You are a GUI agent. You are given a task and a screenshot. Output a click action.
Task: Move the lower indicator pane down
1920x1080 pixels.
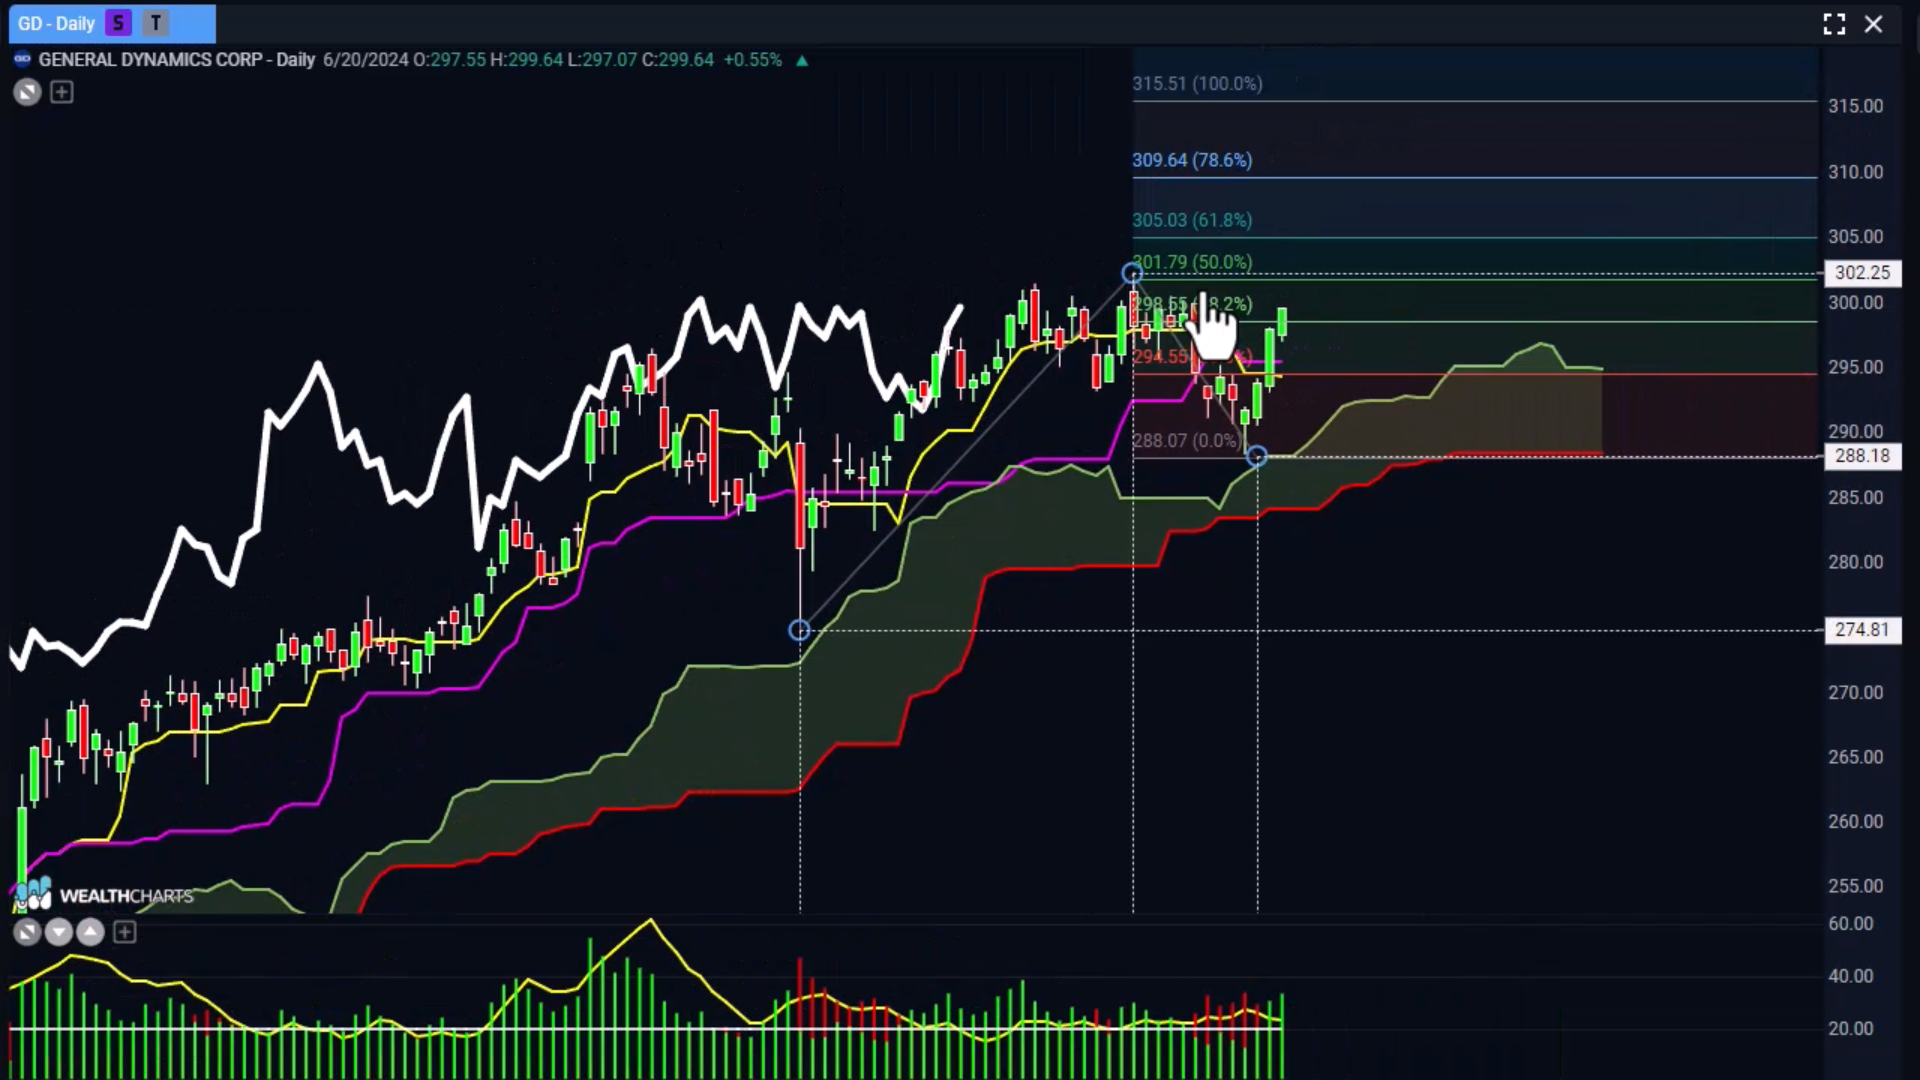point(59,933)
